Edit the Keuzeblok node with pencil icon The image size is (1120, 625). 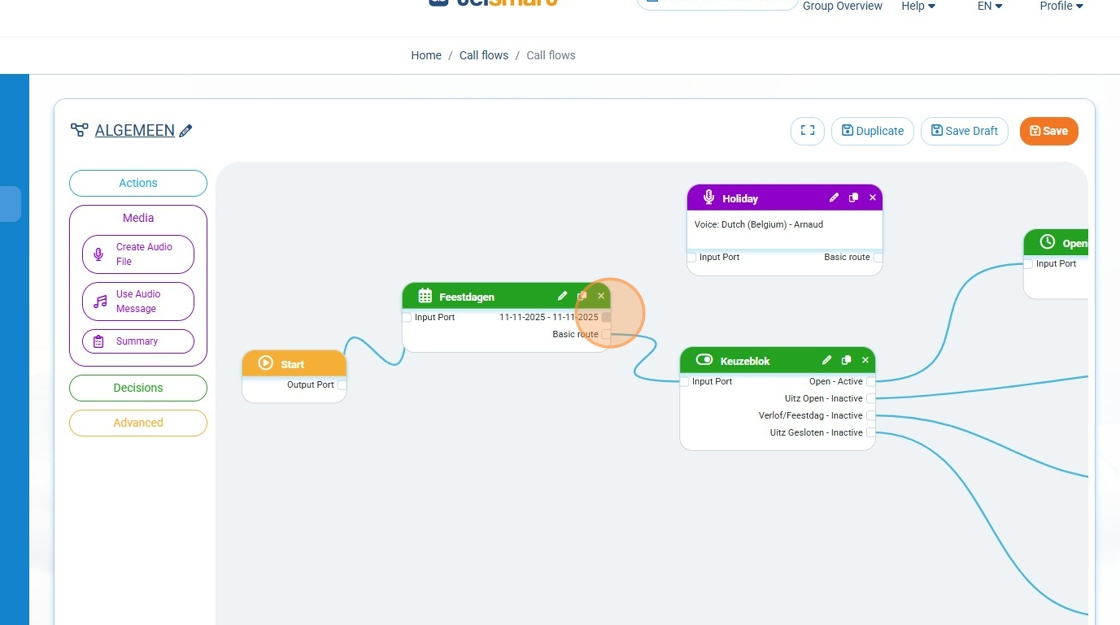827,360
